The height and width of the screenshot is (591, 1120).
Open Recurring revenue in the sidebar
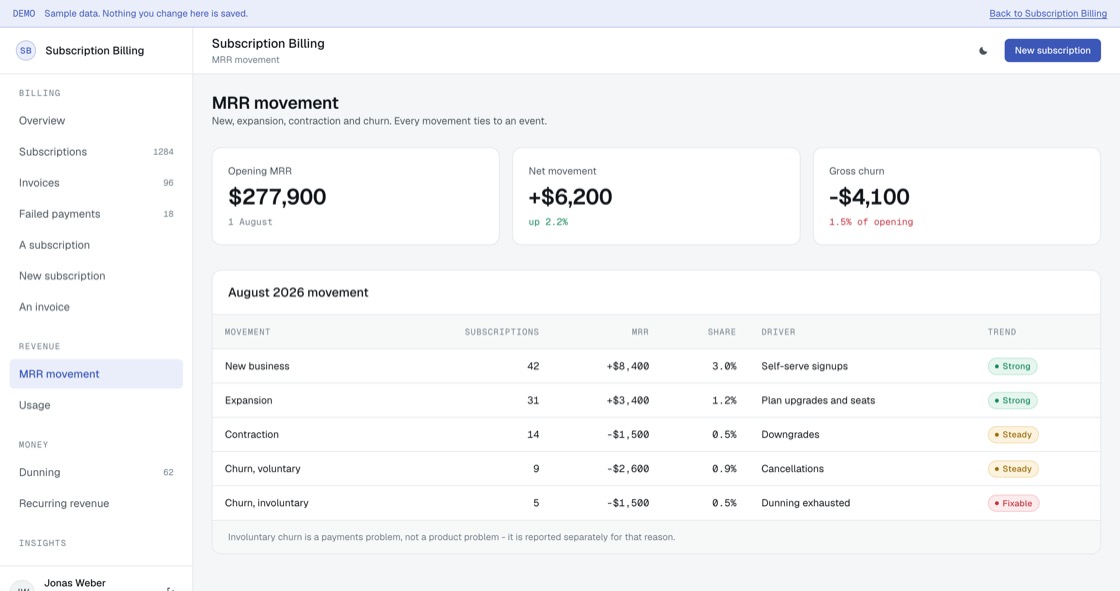point(96,503)
